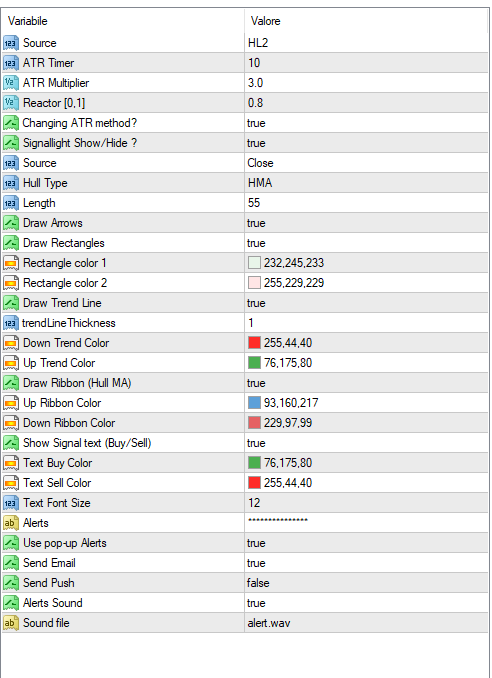The image size is (492, 678).
Task: Click the color icon beside Down Ribbon Color
Action: 10,423
